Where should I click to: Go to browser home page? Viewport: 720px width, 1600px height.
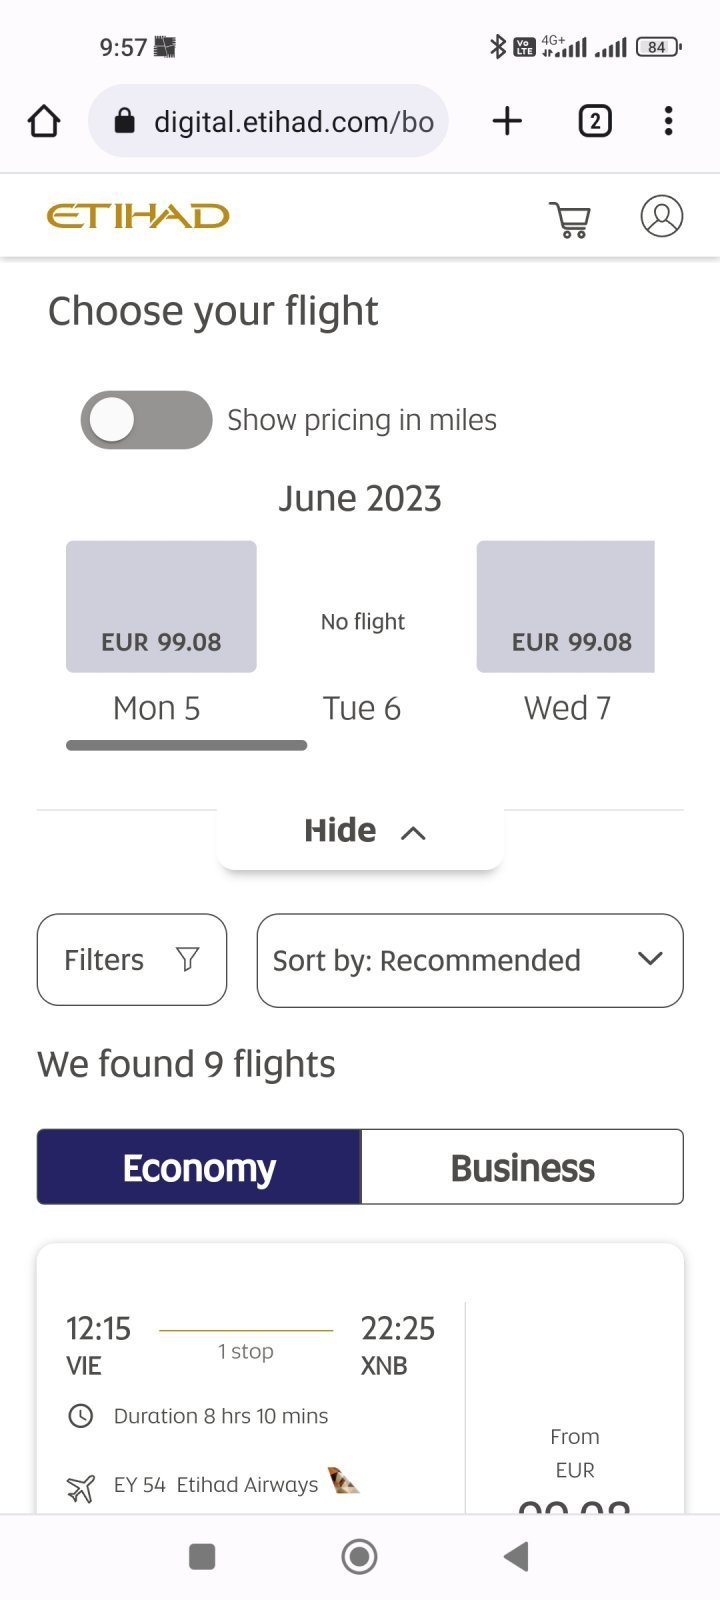coord(44,122)
